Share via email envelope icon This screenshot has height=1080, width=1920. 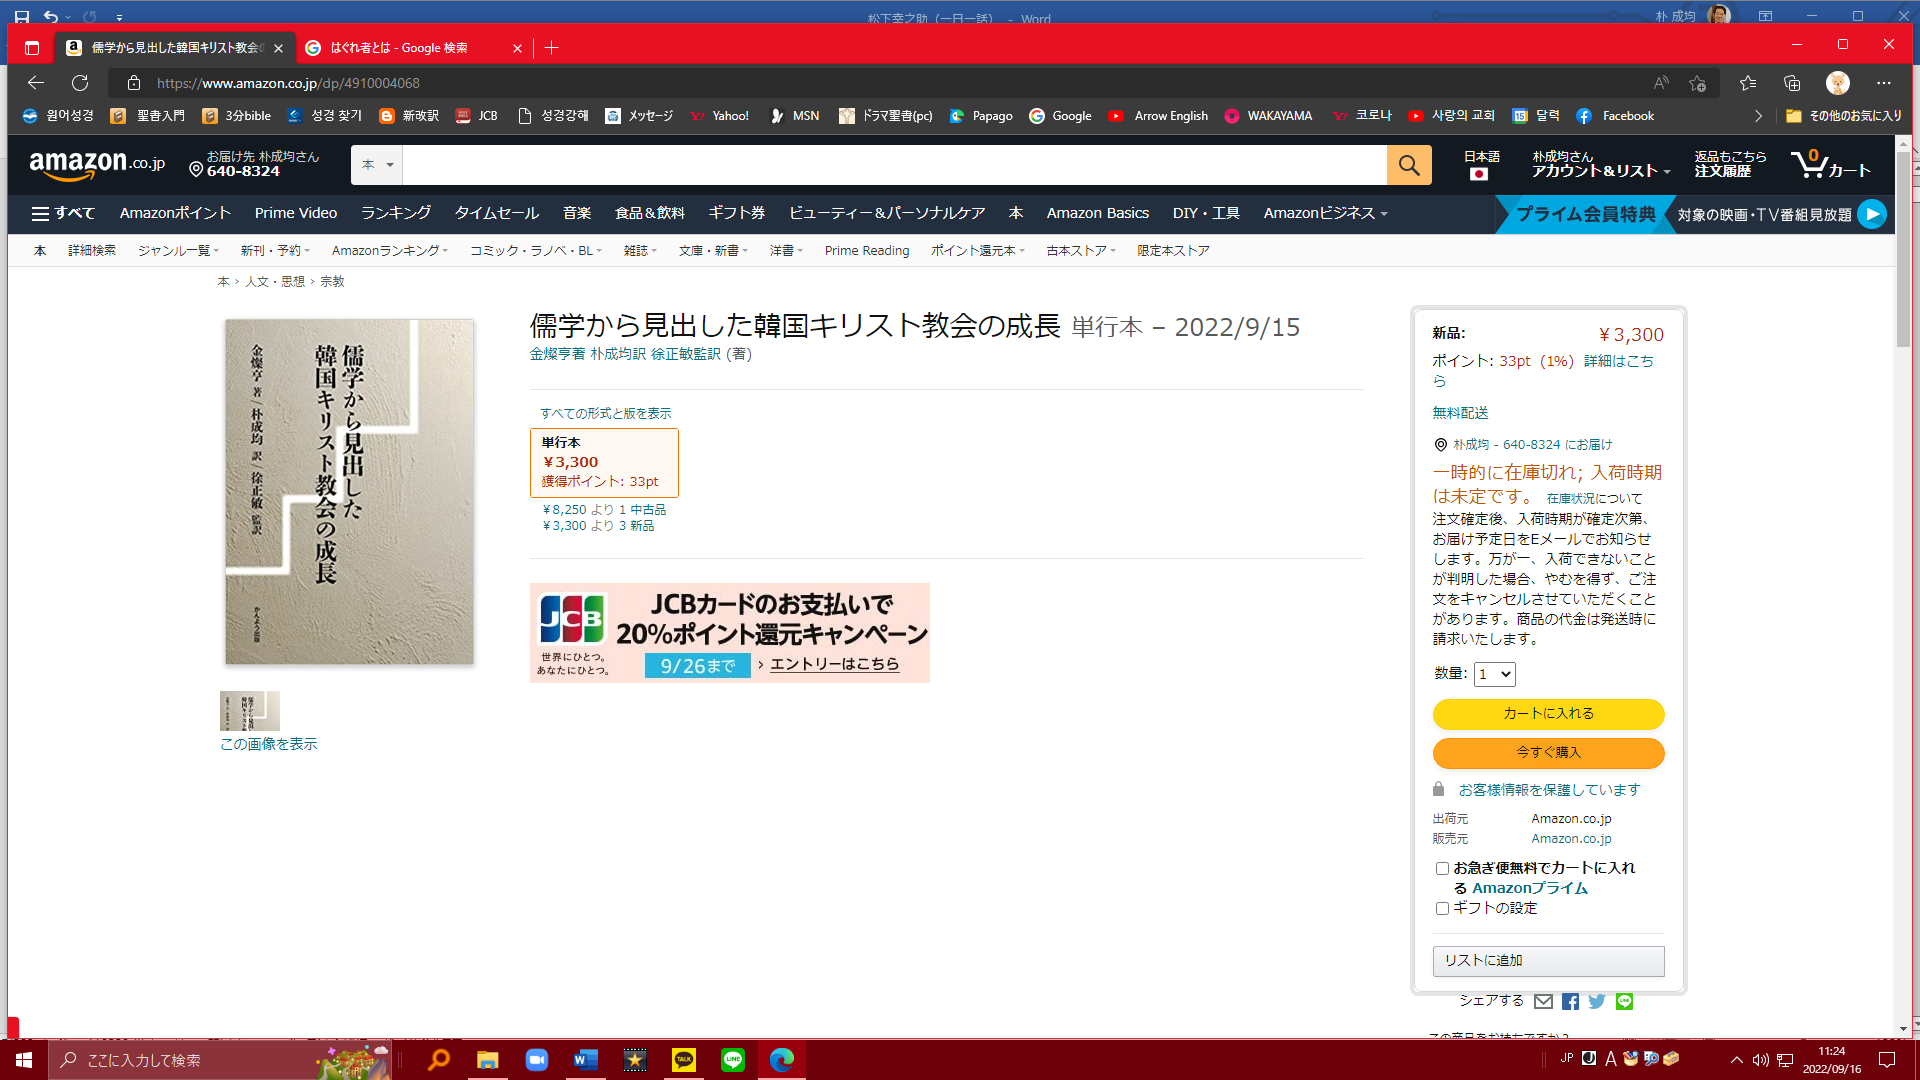(x=1544, y=1001)
